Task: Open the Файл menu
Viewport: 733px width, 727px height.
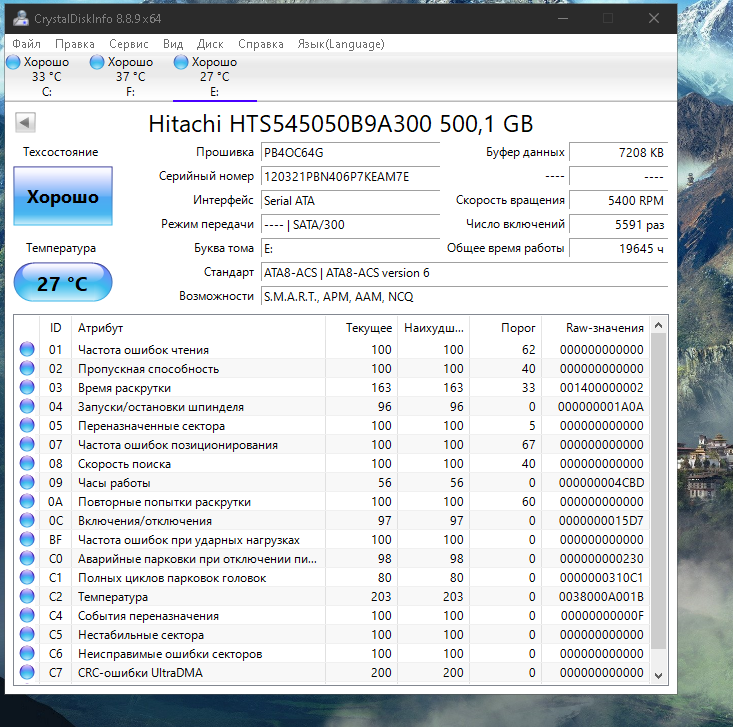Action: (x=27, y=44)
